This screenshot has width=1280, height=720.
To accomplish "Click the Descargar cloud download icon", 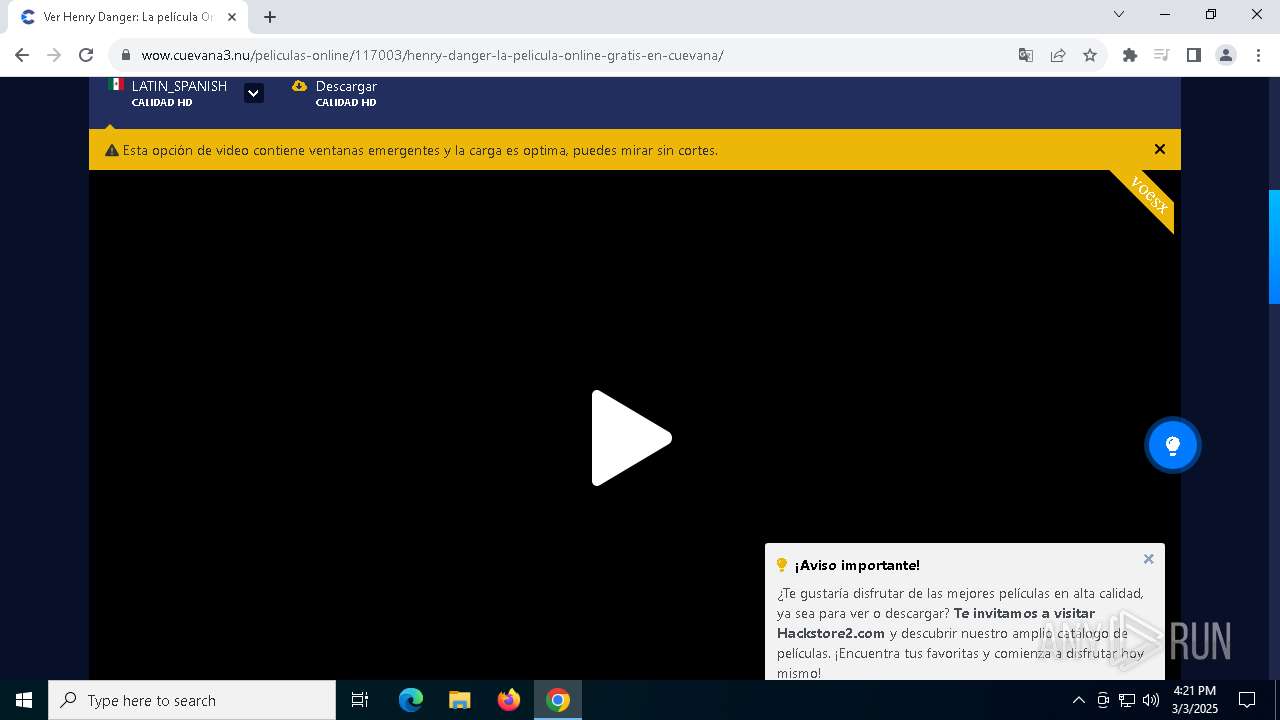I will [x=299, y=86].
